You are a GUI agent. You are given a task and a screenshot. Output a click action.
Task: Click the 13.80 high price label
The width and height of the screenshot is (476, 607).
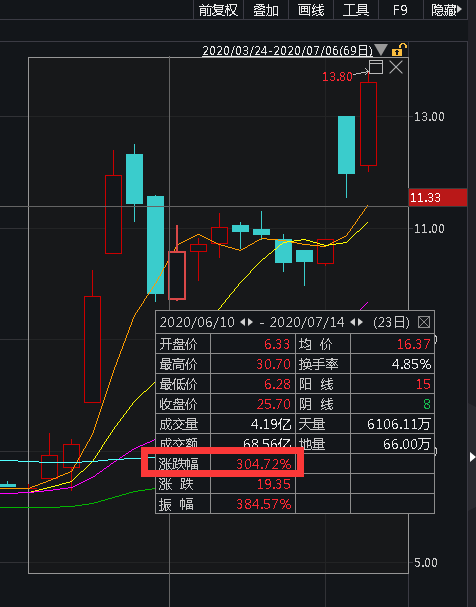tap(337, 76)
